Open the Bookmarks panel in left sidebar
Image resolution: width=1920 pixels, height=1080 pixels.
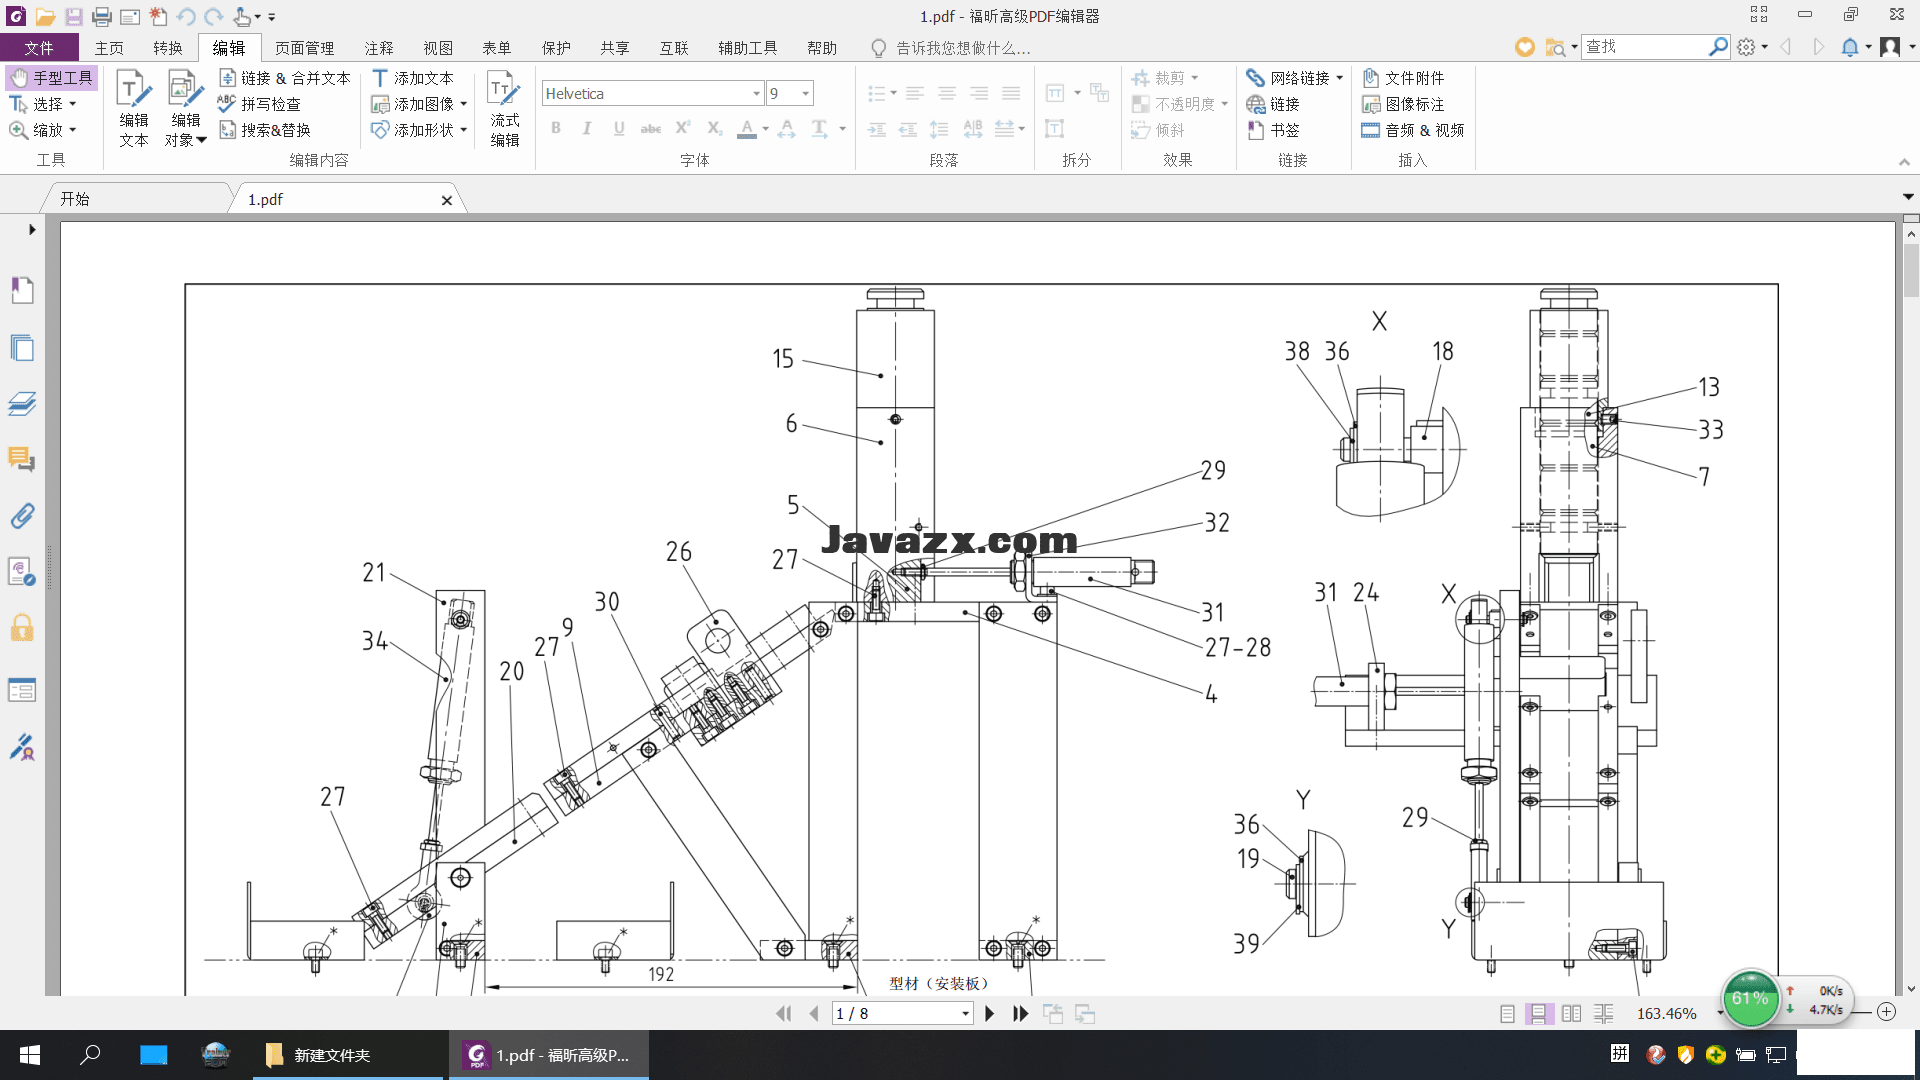pos(22,290)
